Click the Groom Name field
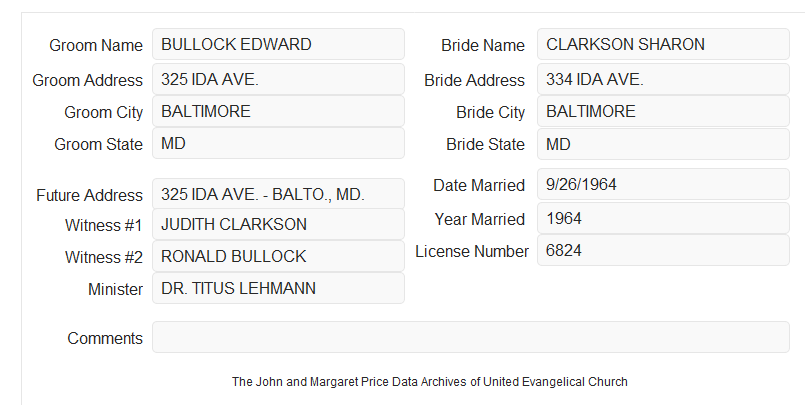 point(278,44)
